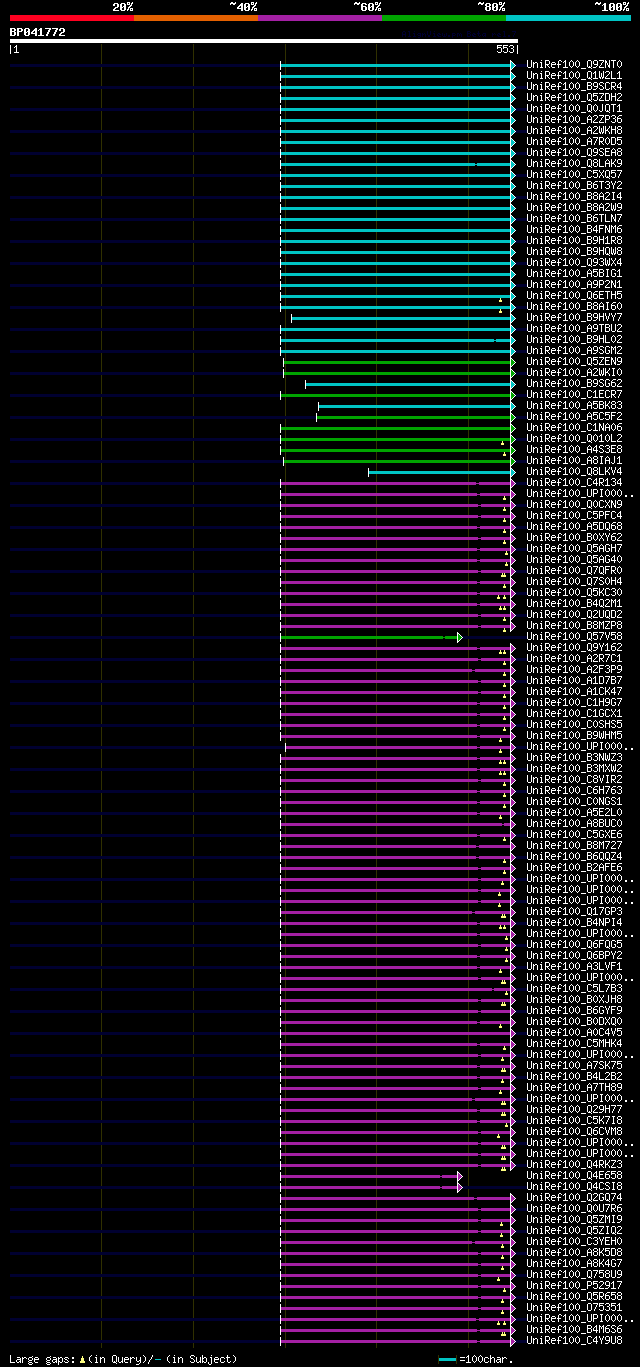The image size is (640, 1367).
Task: Select the UniRef100_Q2GQ74 label
Action: 574,1198
